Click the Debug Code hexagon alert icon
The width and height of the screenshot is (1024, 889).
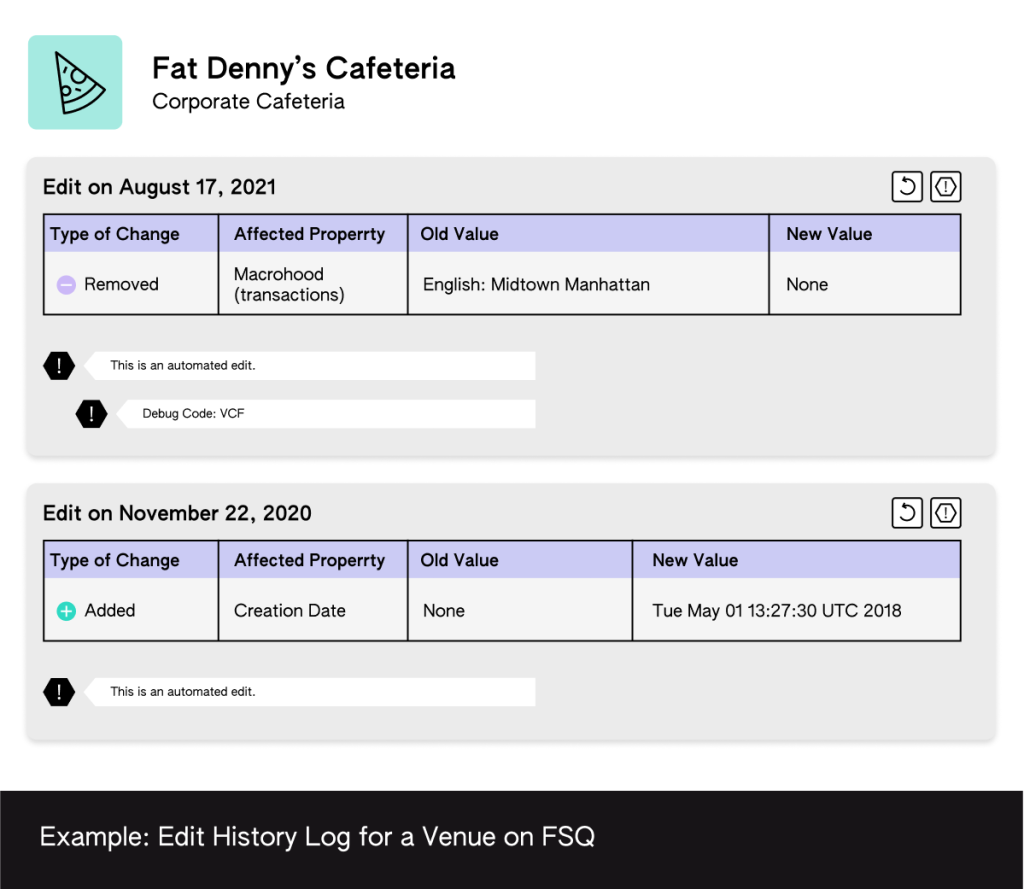click(x=92, y=413)
